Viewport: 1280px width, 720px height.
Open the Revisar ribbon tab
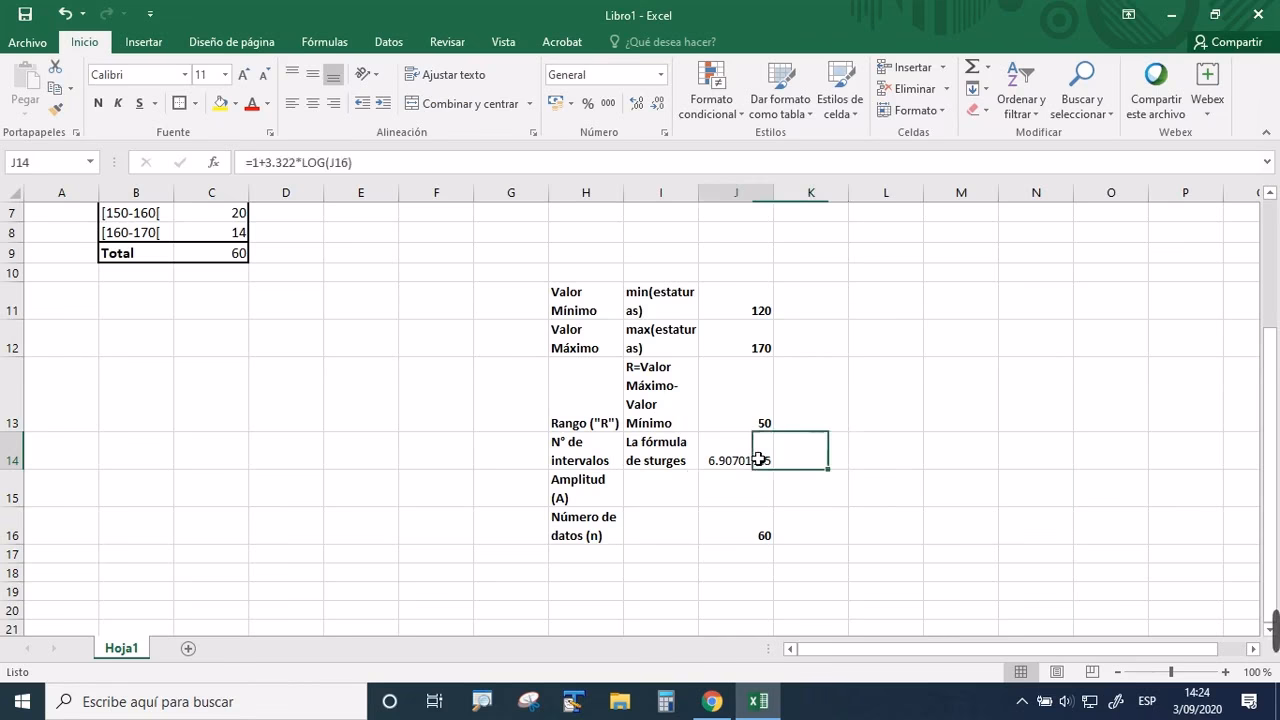(x=447, y=42)
